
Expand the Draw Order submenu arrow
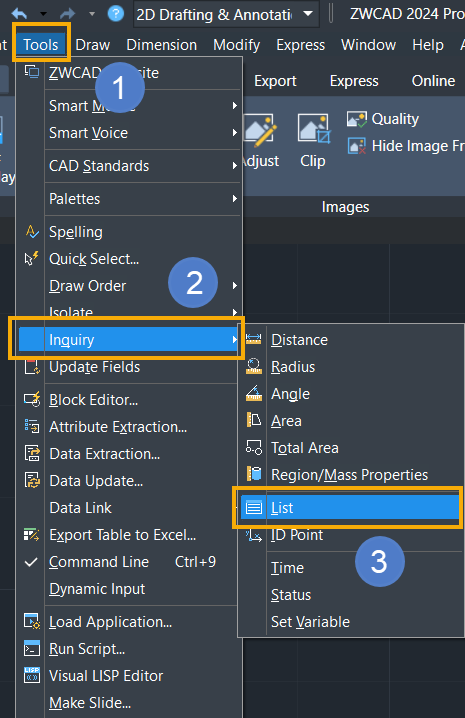(235, 286)
